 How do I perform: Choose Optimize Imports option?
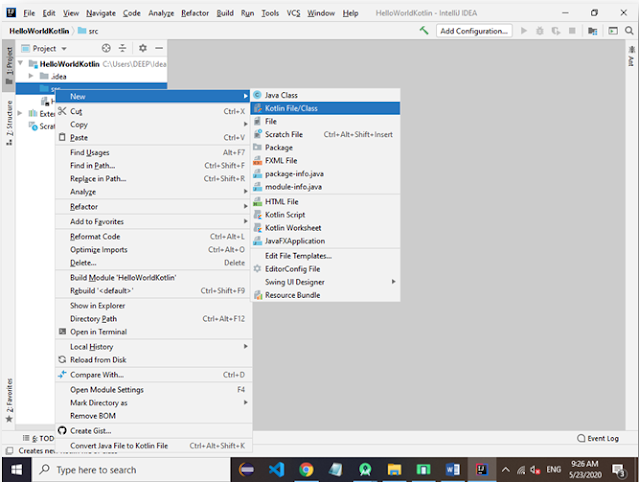[x=153, y=249]
